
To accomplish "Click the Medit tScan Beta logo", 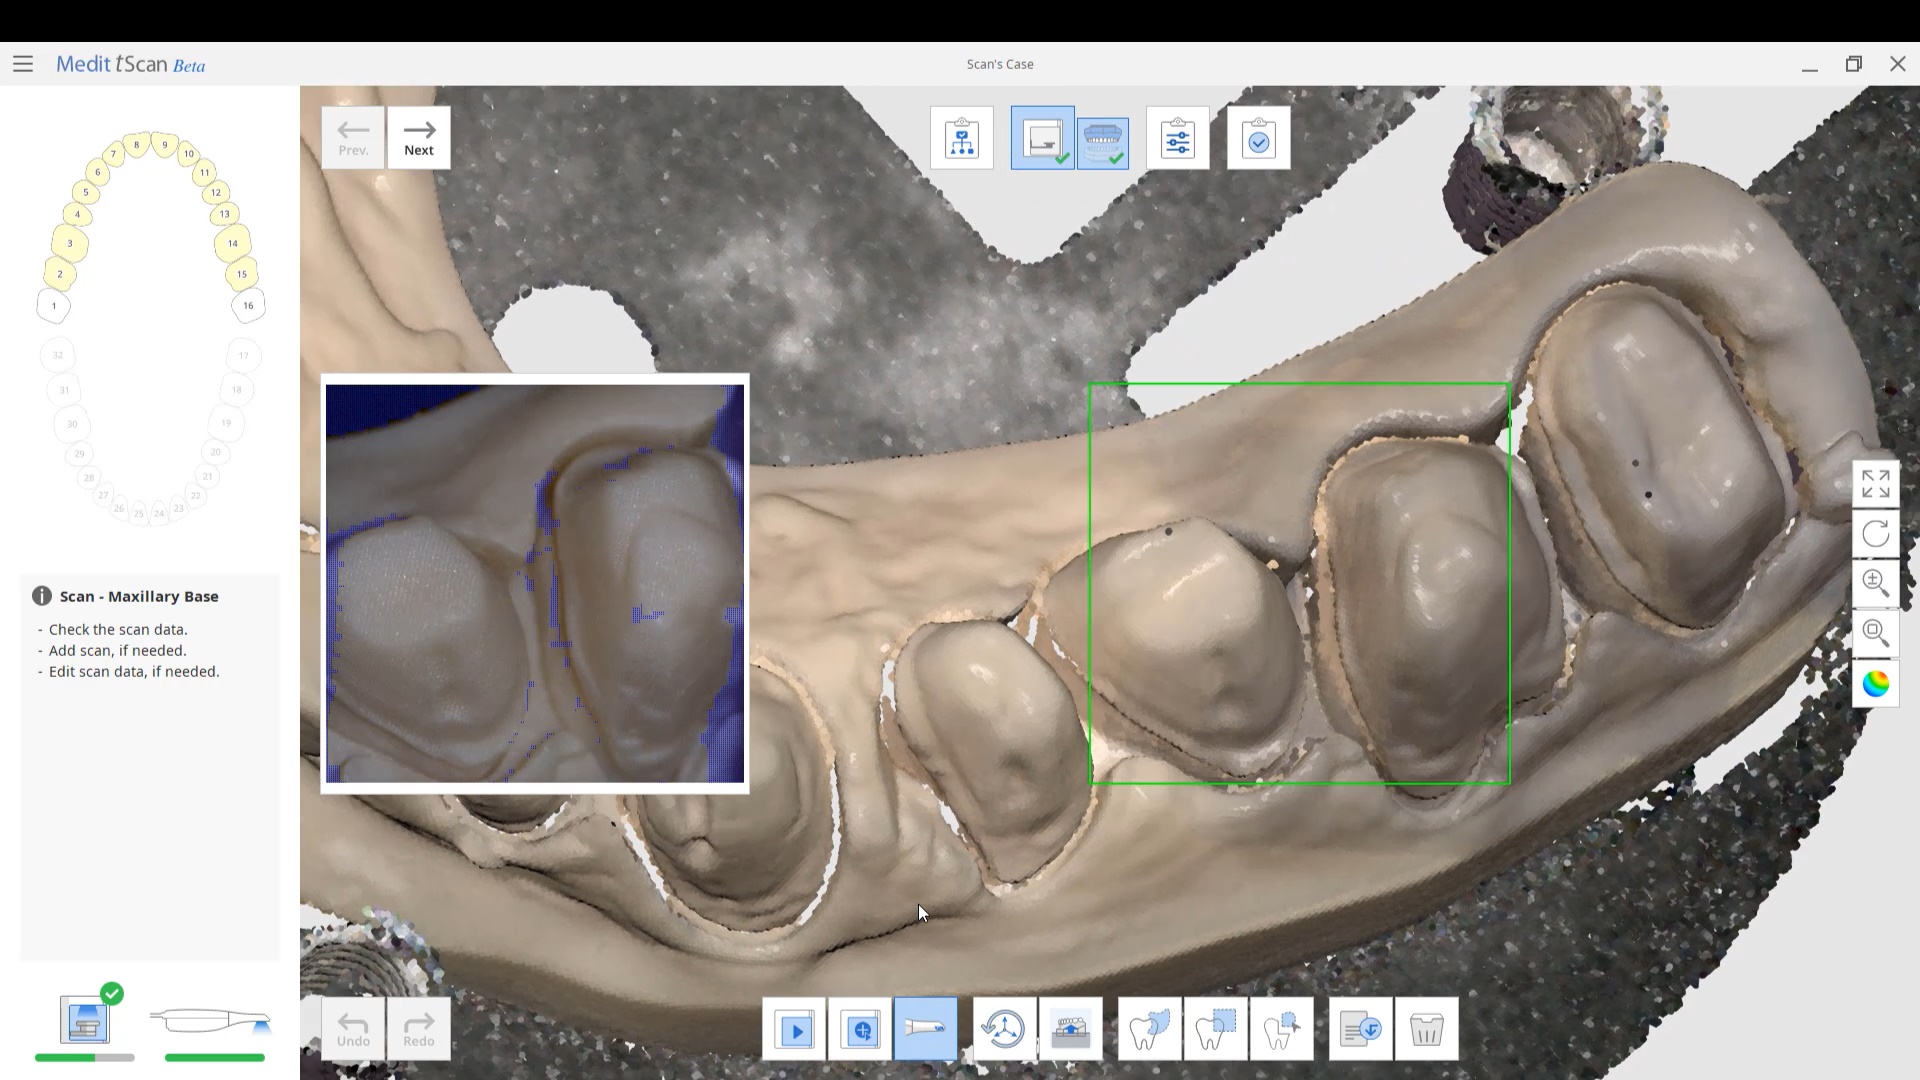I will tap(131, 64).
